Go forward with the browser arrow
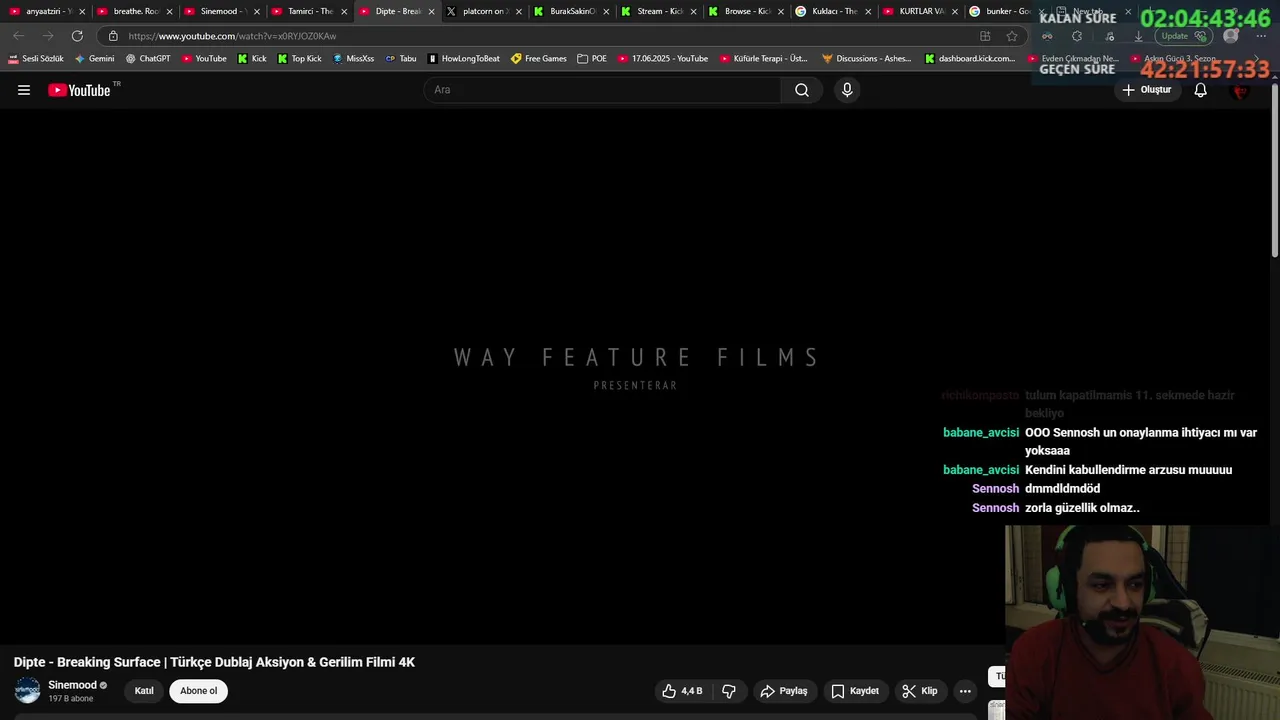1280x720 pixels. click(47, 36)
